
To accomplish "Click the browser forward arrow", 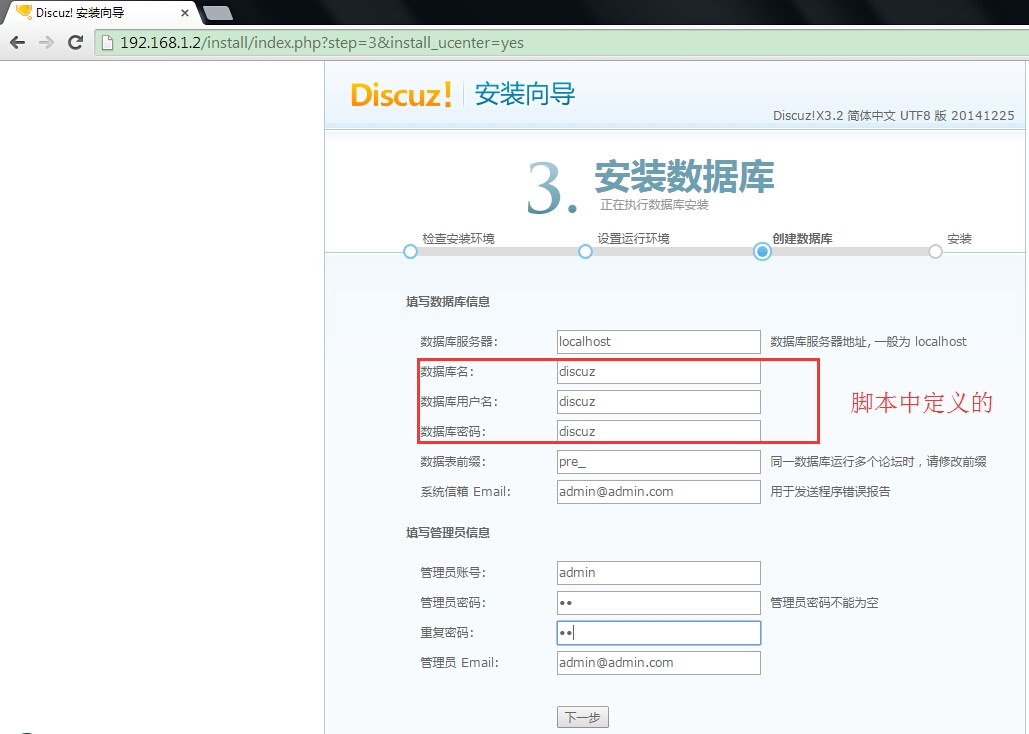I will 45,42.
